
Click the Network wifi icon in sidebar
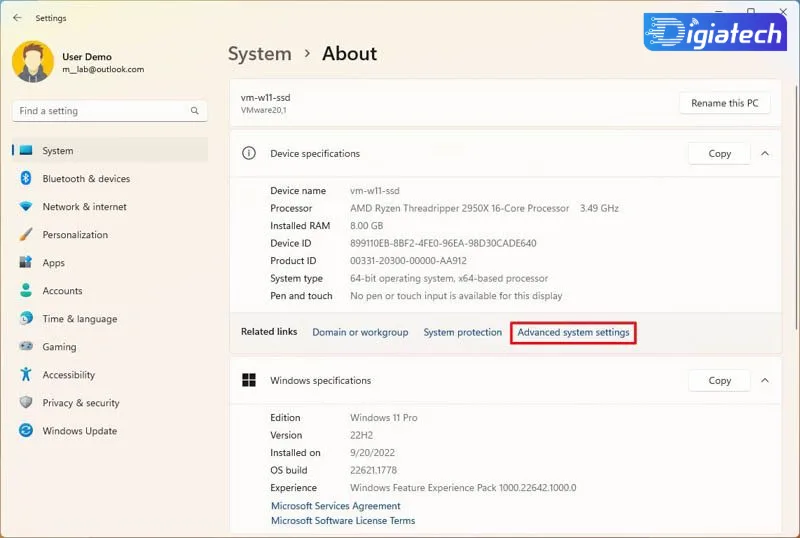coord(26,207)
